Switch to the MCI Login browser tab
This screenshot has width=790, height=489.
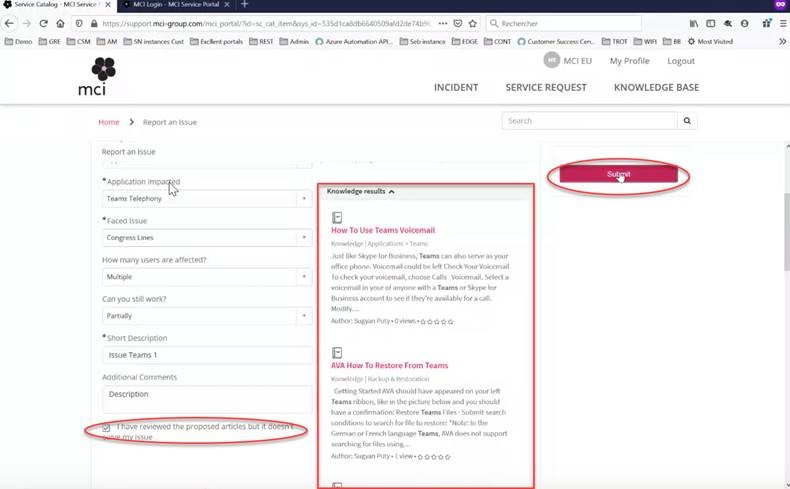pos(176,5)
